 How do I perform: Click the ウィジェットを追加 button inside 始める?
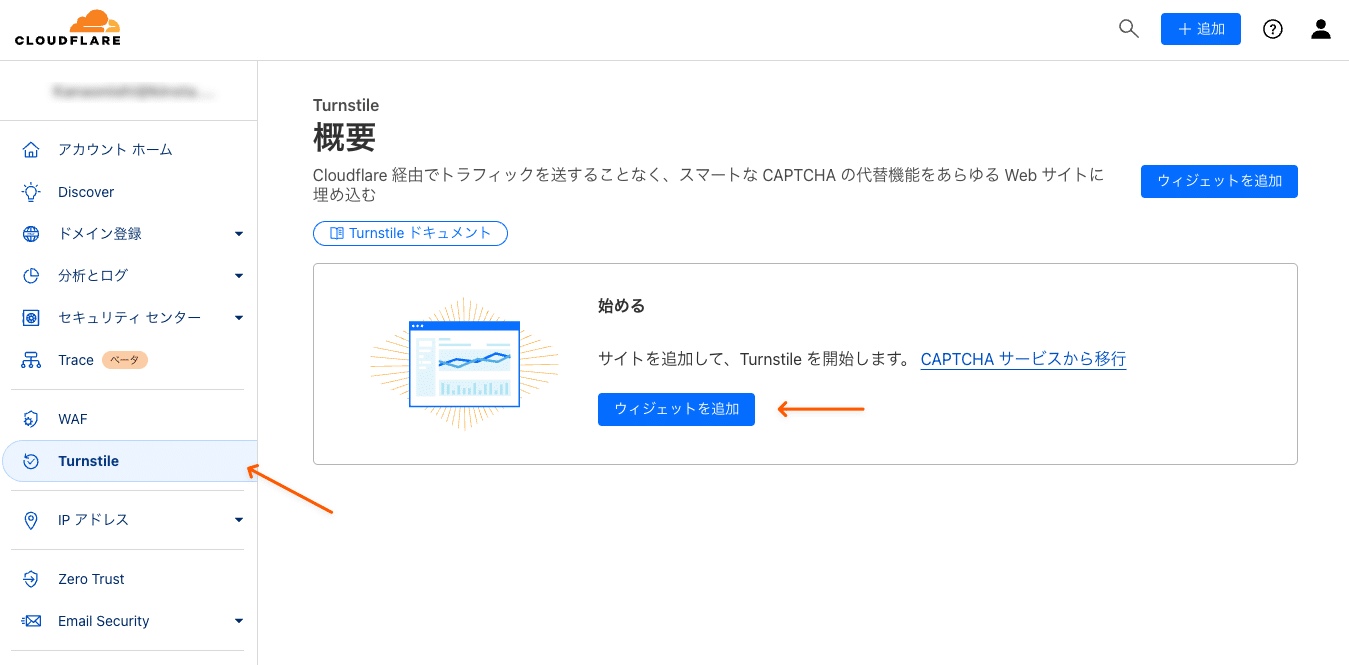[676, 409]
